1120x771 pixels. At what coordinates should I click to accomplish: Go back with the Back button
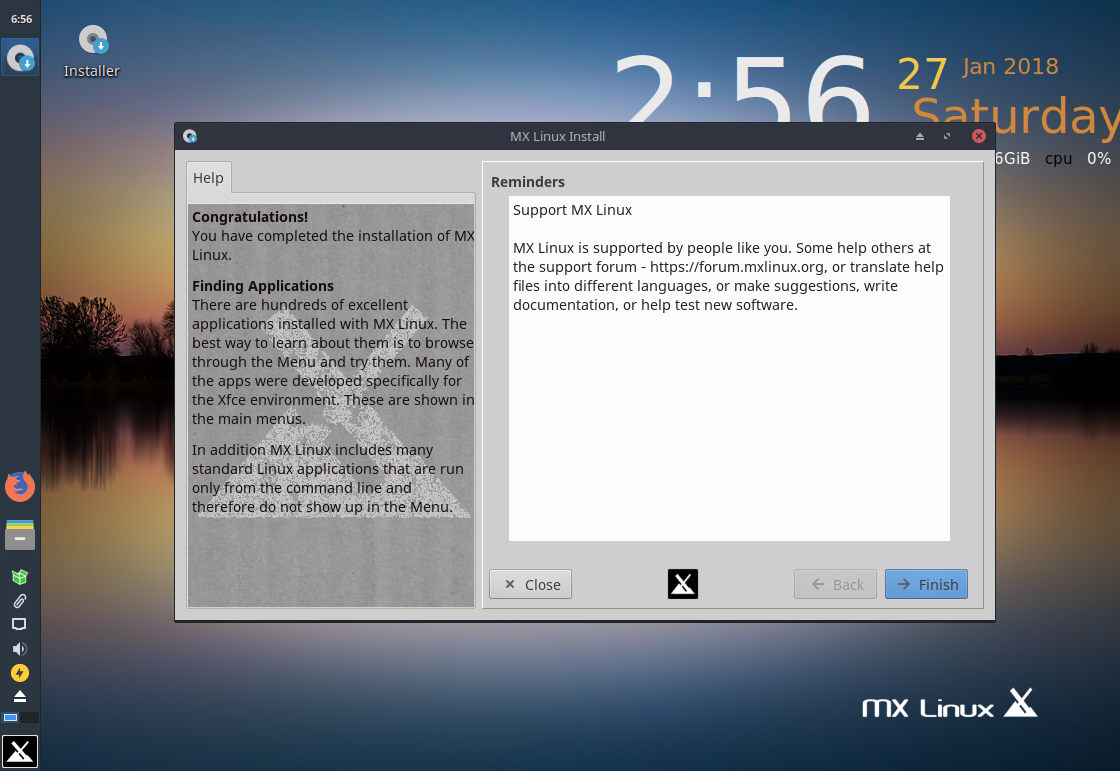(835, 584)
